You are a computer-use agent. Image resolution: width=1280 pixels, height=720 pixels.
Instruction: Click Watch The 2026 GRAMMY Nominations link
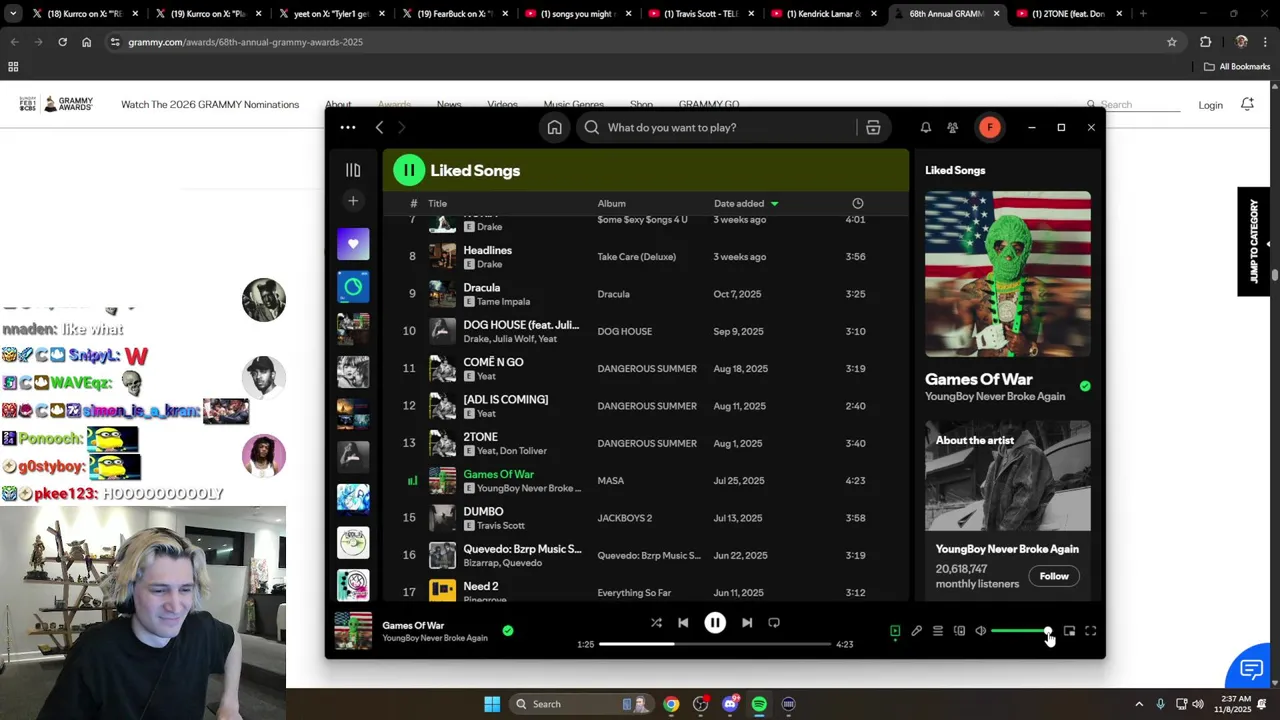pyautogui.click(x=210, y=104)
